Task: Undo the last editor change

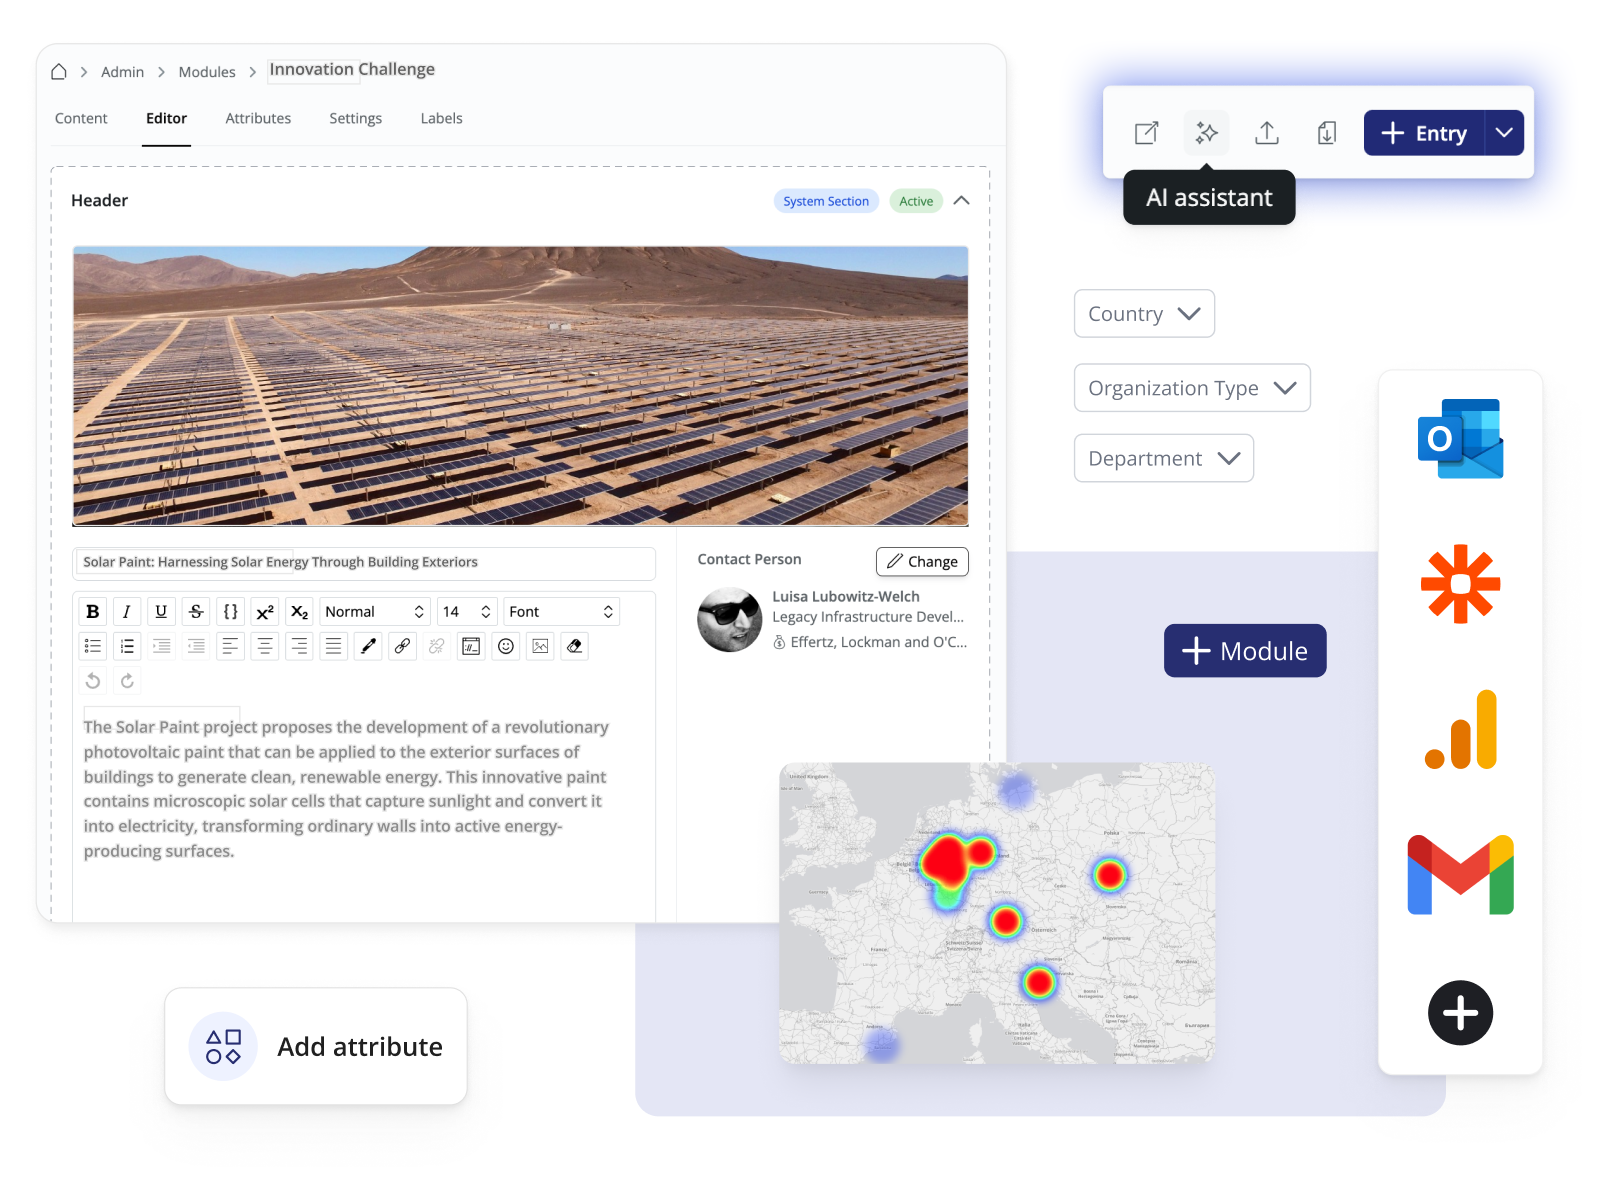Action: point(93,681)
